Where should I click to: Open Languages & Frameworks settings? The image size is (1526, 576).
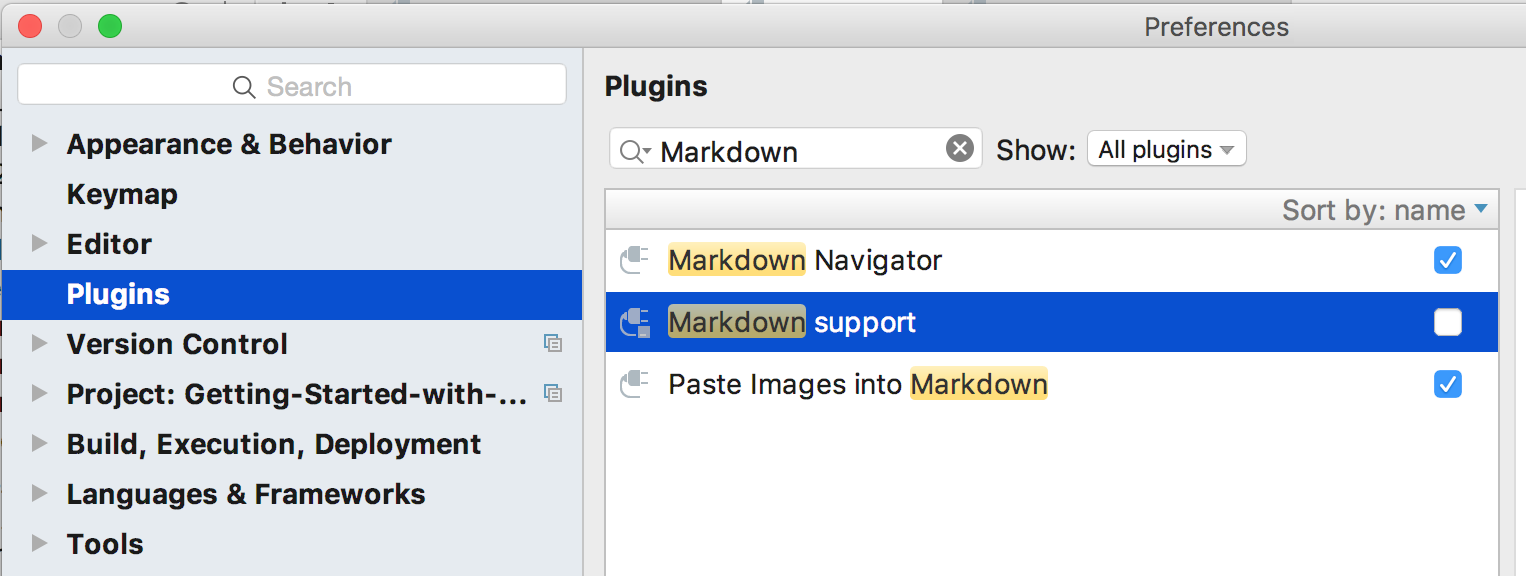point(245,494)
